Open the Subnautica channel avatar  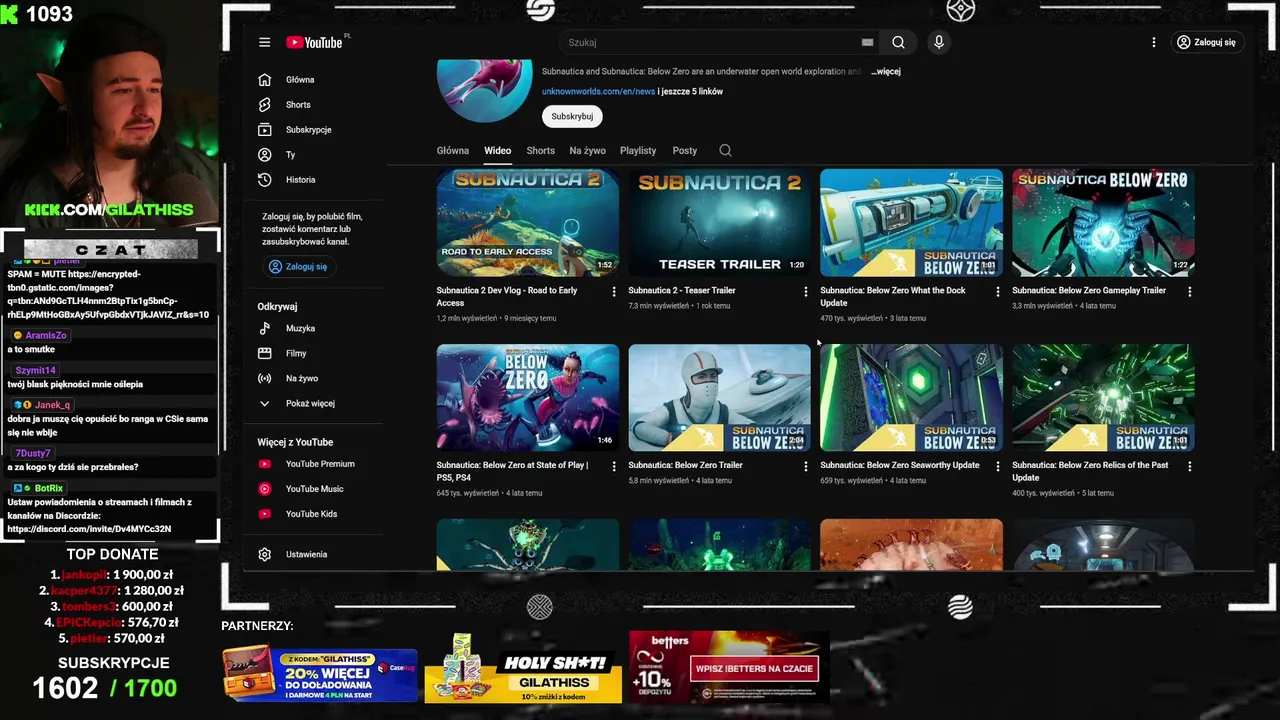coord(484,91)
